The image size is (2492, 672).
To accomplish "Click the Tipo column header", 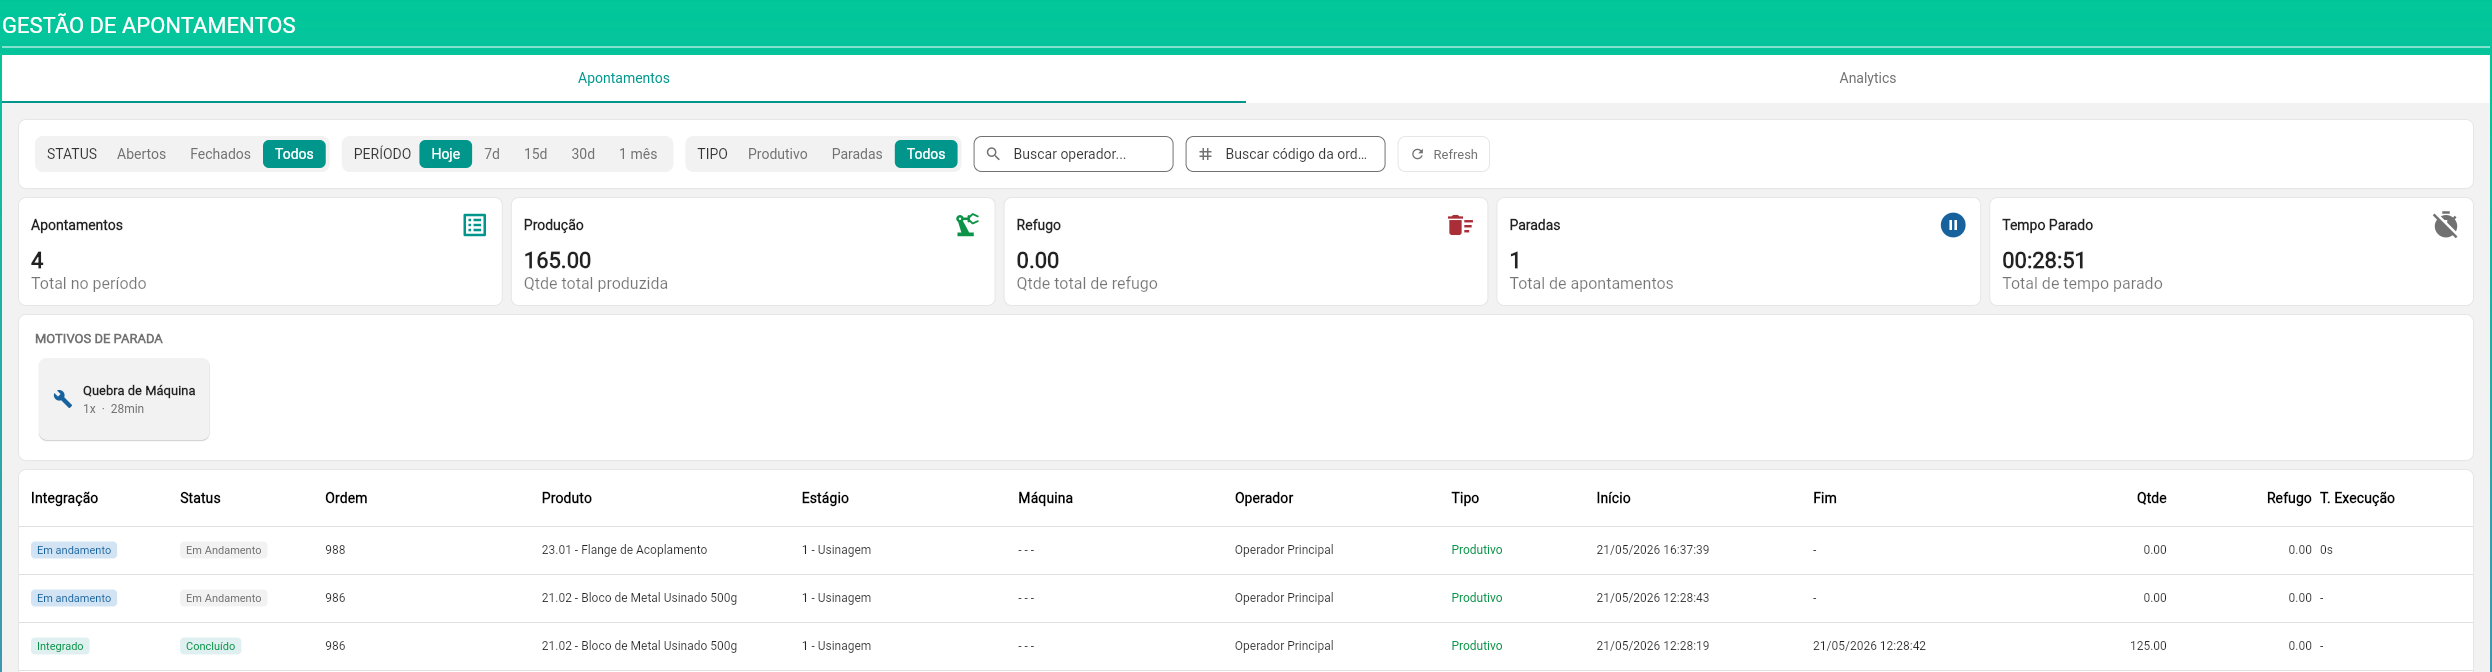I will pos(1465,498).
